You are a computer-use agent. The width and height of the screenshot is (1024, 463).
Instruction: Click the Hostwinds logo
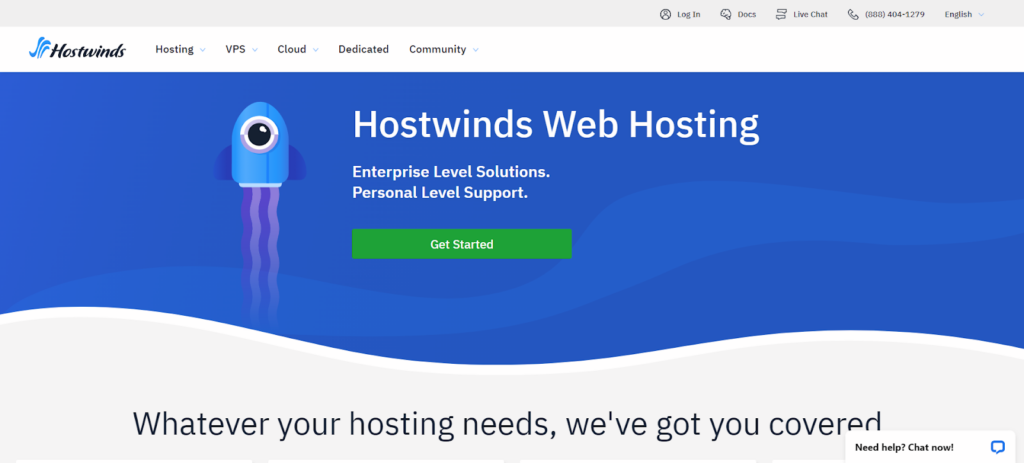[78, 48]
